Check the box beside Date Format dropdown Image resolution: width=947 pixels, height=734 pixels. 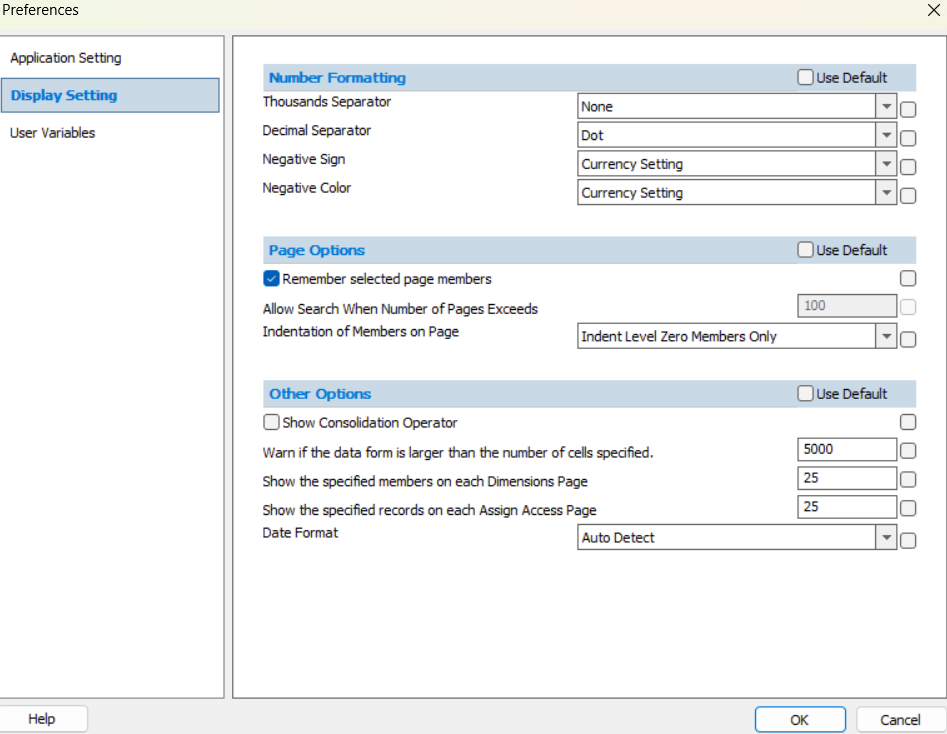908,541
